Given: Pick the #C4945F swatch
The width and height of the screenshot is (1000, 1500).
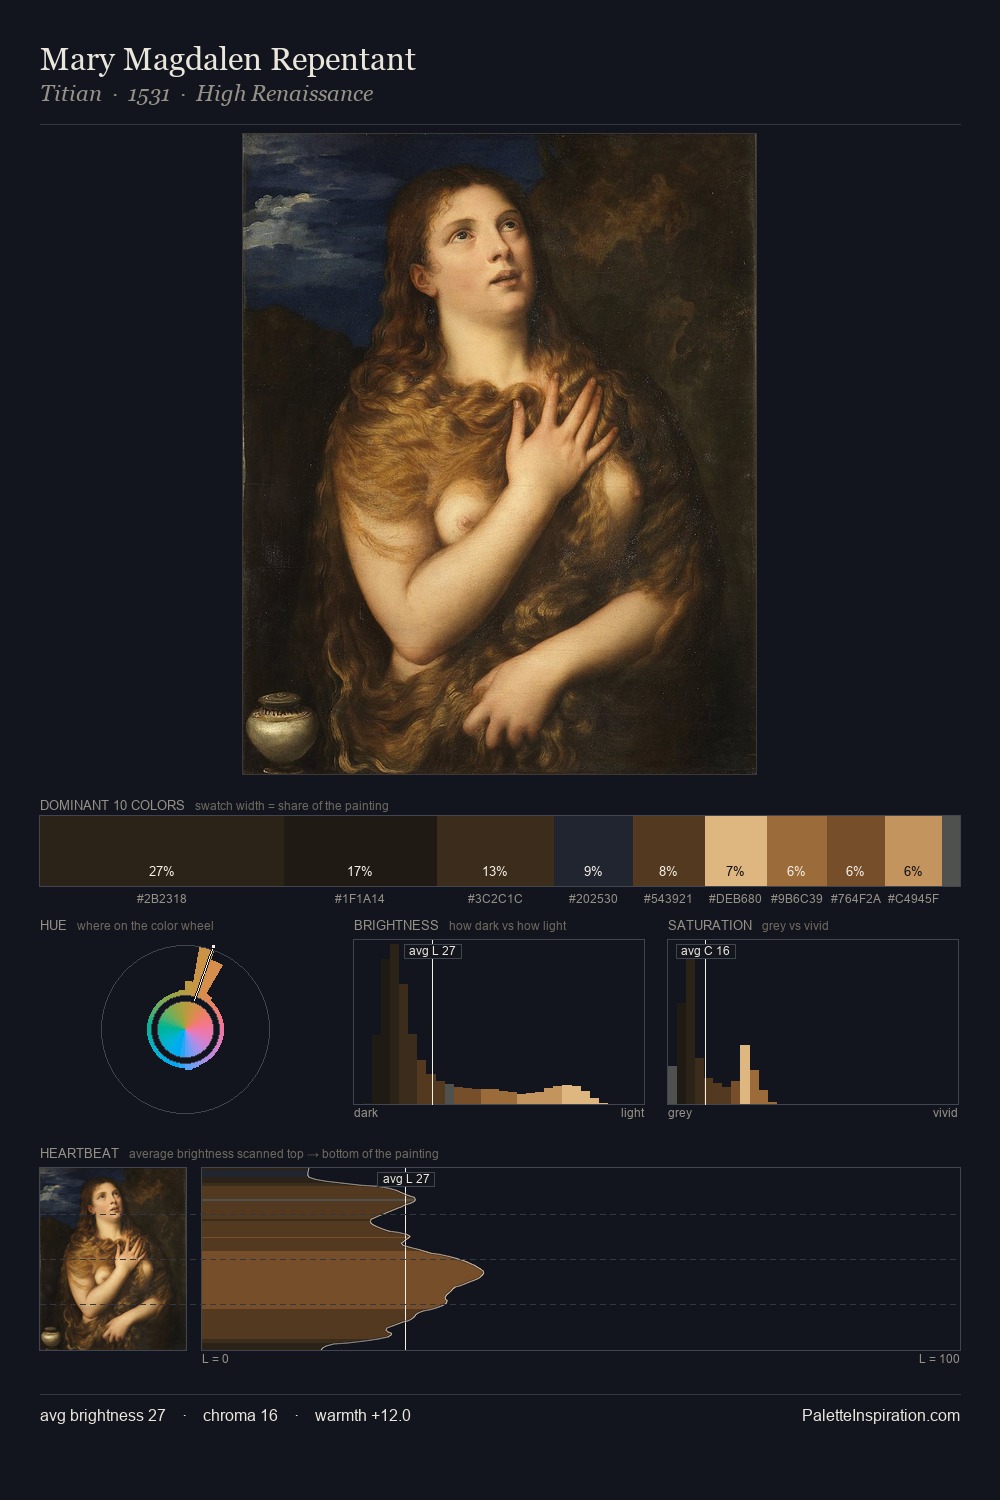Looking at the screenshot, I should coord(913,851).
